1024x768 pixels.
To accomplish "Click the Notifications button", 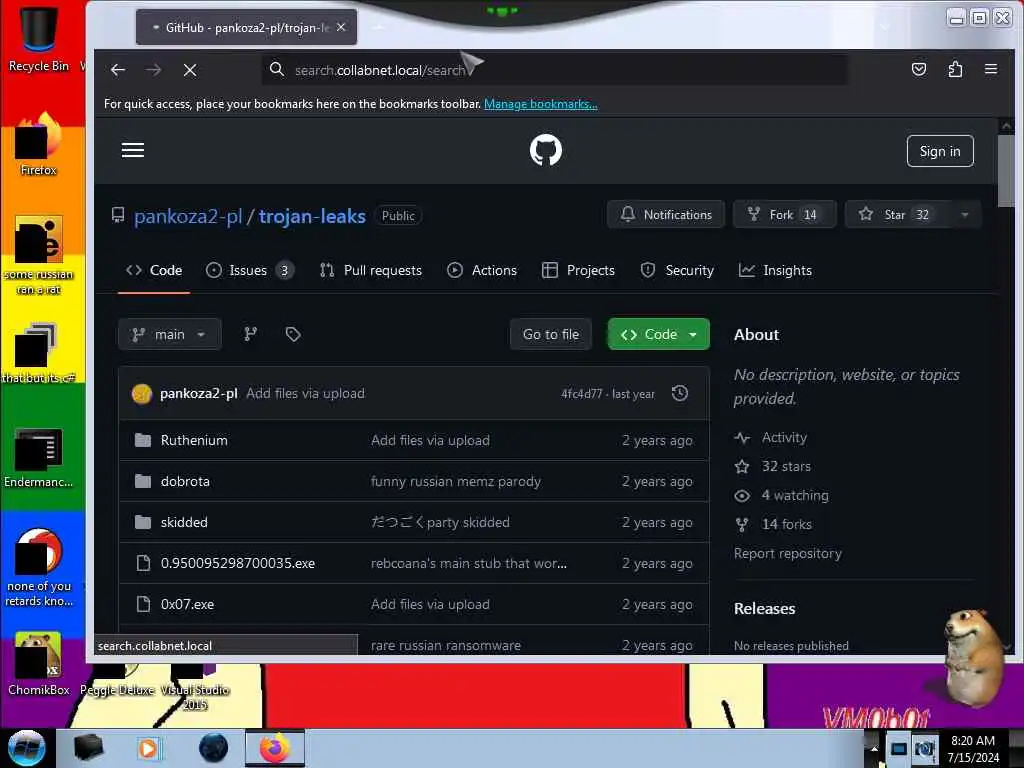I will pyautogui.click(x=665, y=214).
